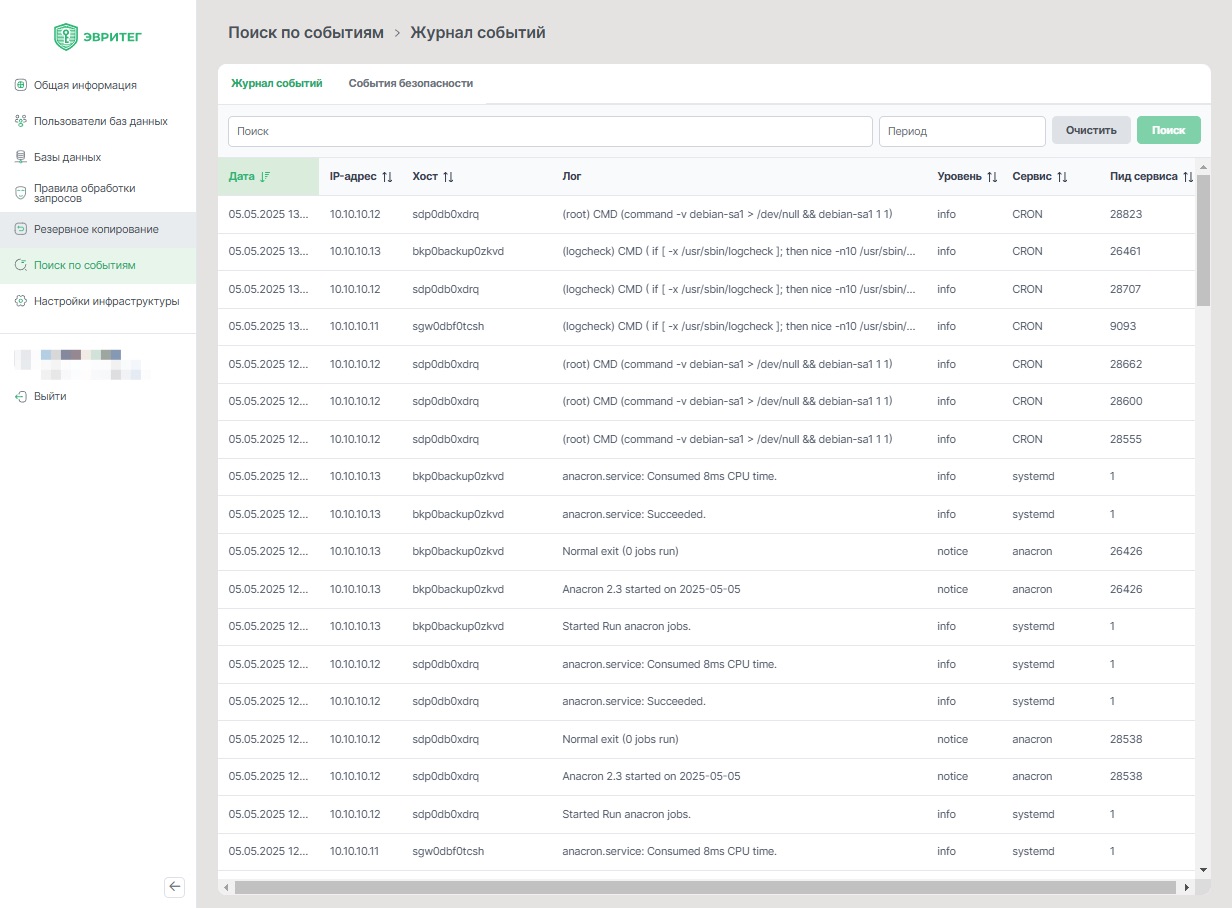
Task: Click the Резервное копирование icon
Action: point(20,229)
